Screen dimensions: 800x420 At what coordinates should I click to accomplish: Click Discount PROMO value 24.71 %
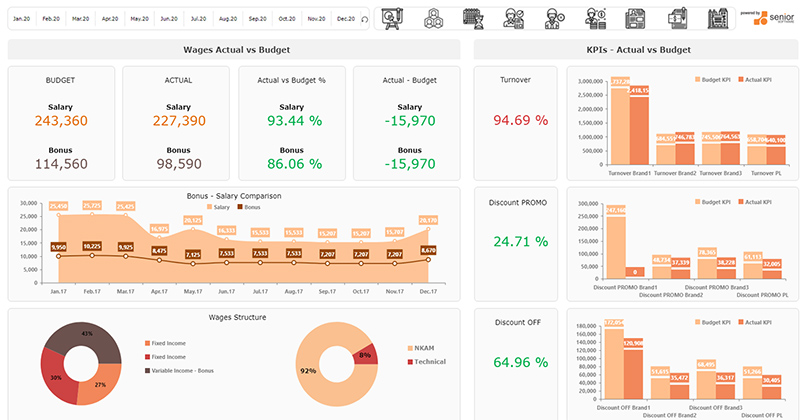[x=520, y=241]
